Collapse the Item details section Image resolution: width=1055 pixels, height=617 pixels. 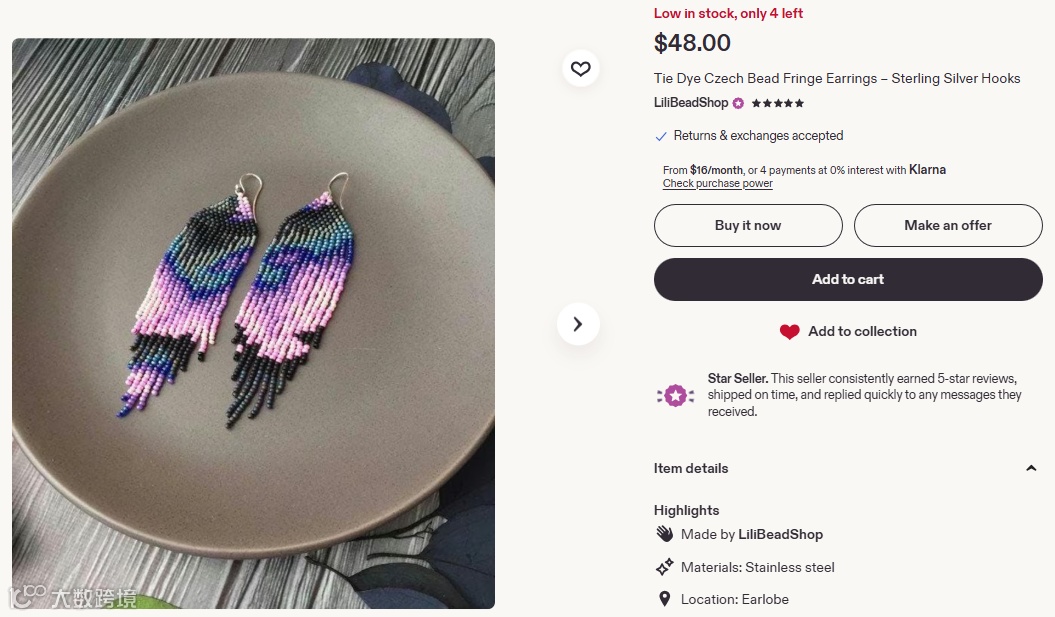(x=1031, y=468)
